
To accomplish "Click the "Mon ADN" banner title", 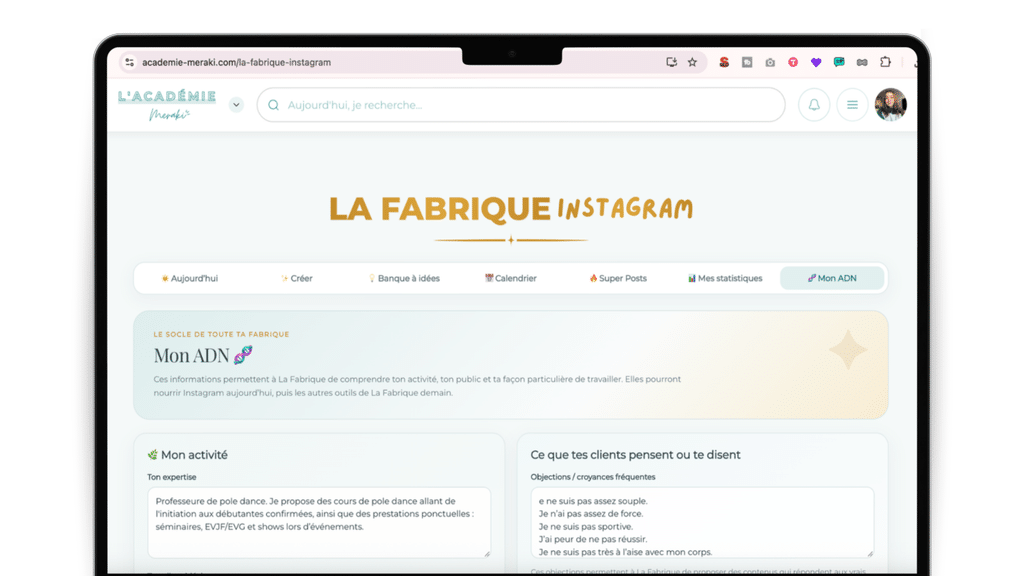I will (x=203, y=355).
